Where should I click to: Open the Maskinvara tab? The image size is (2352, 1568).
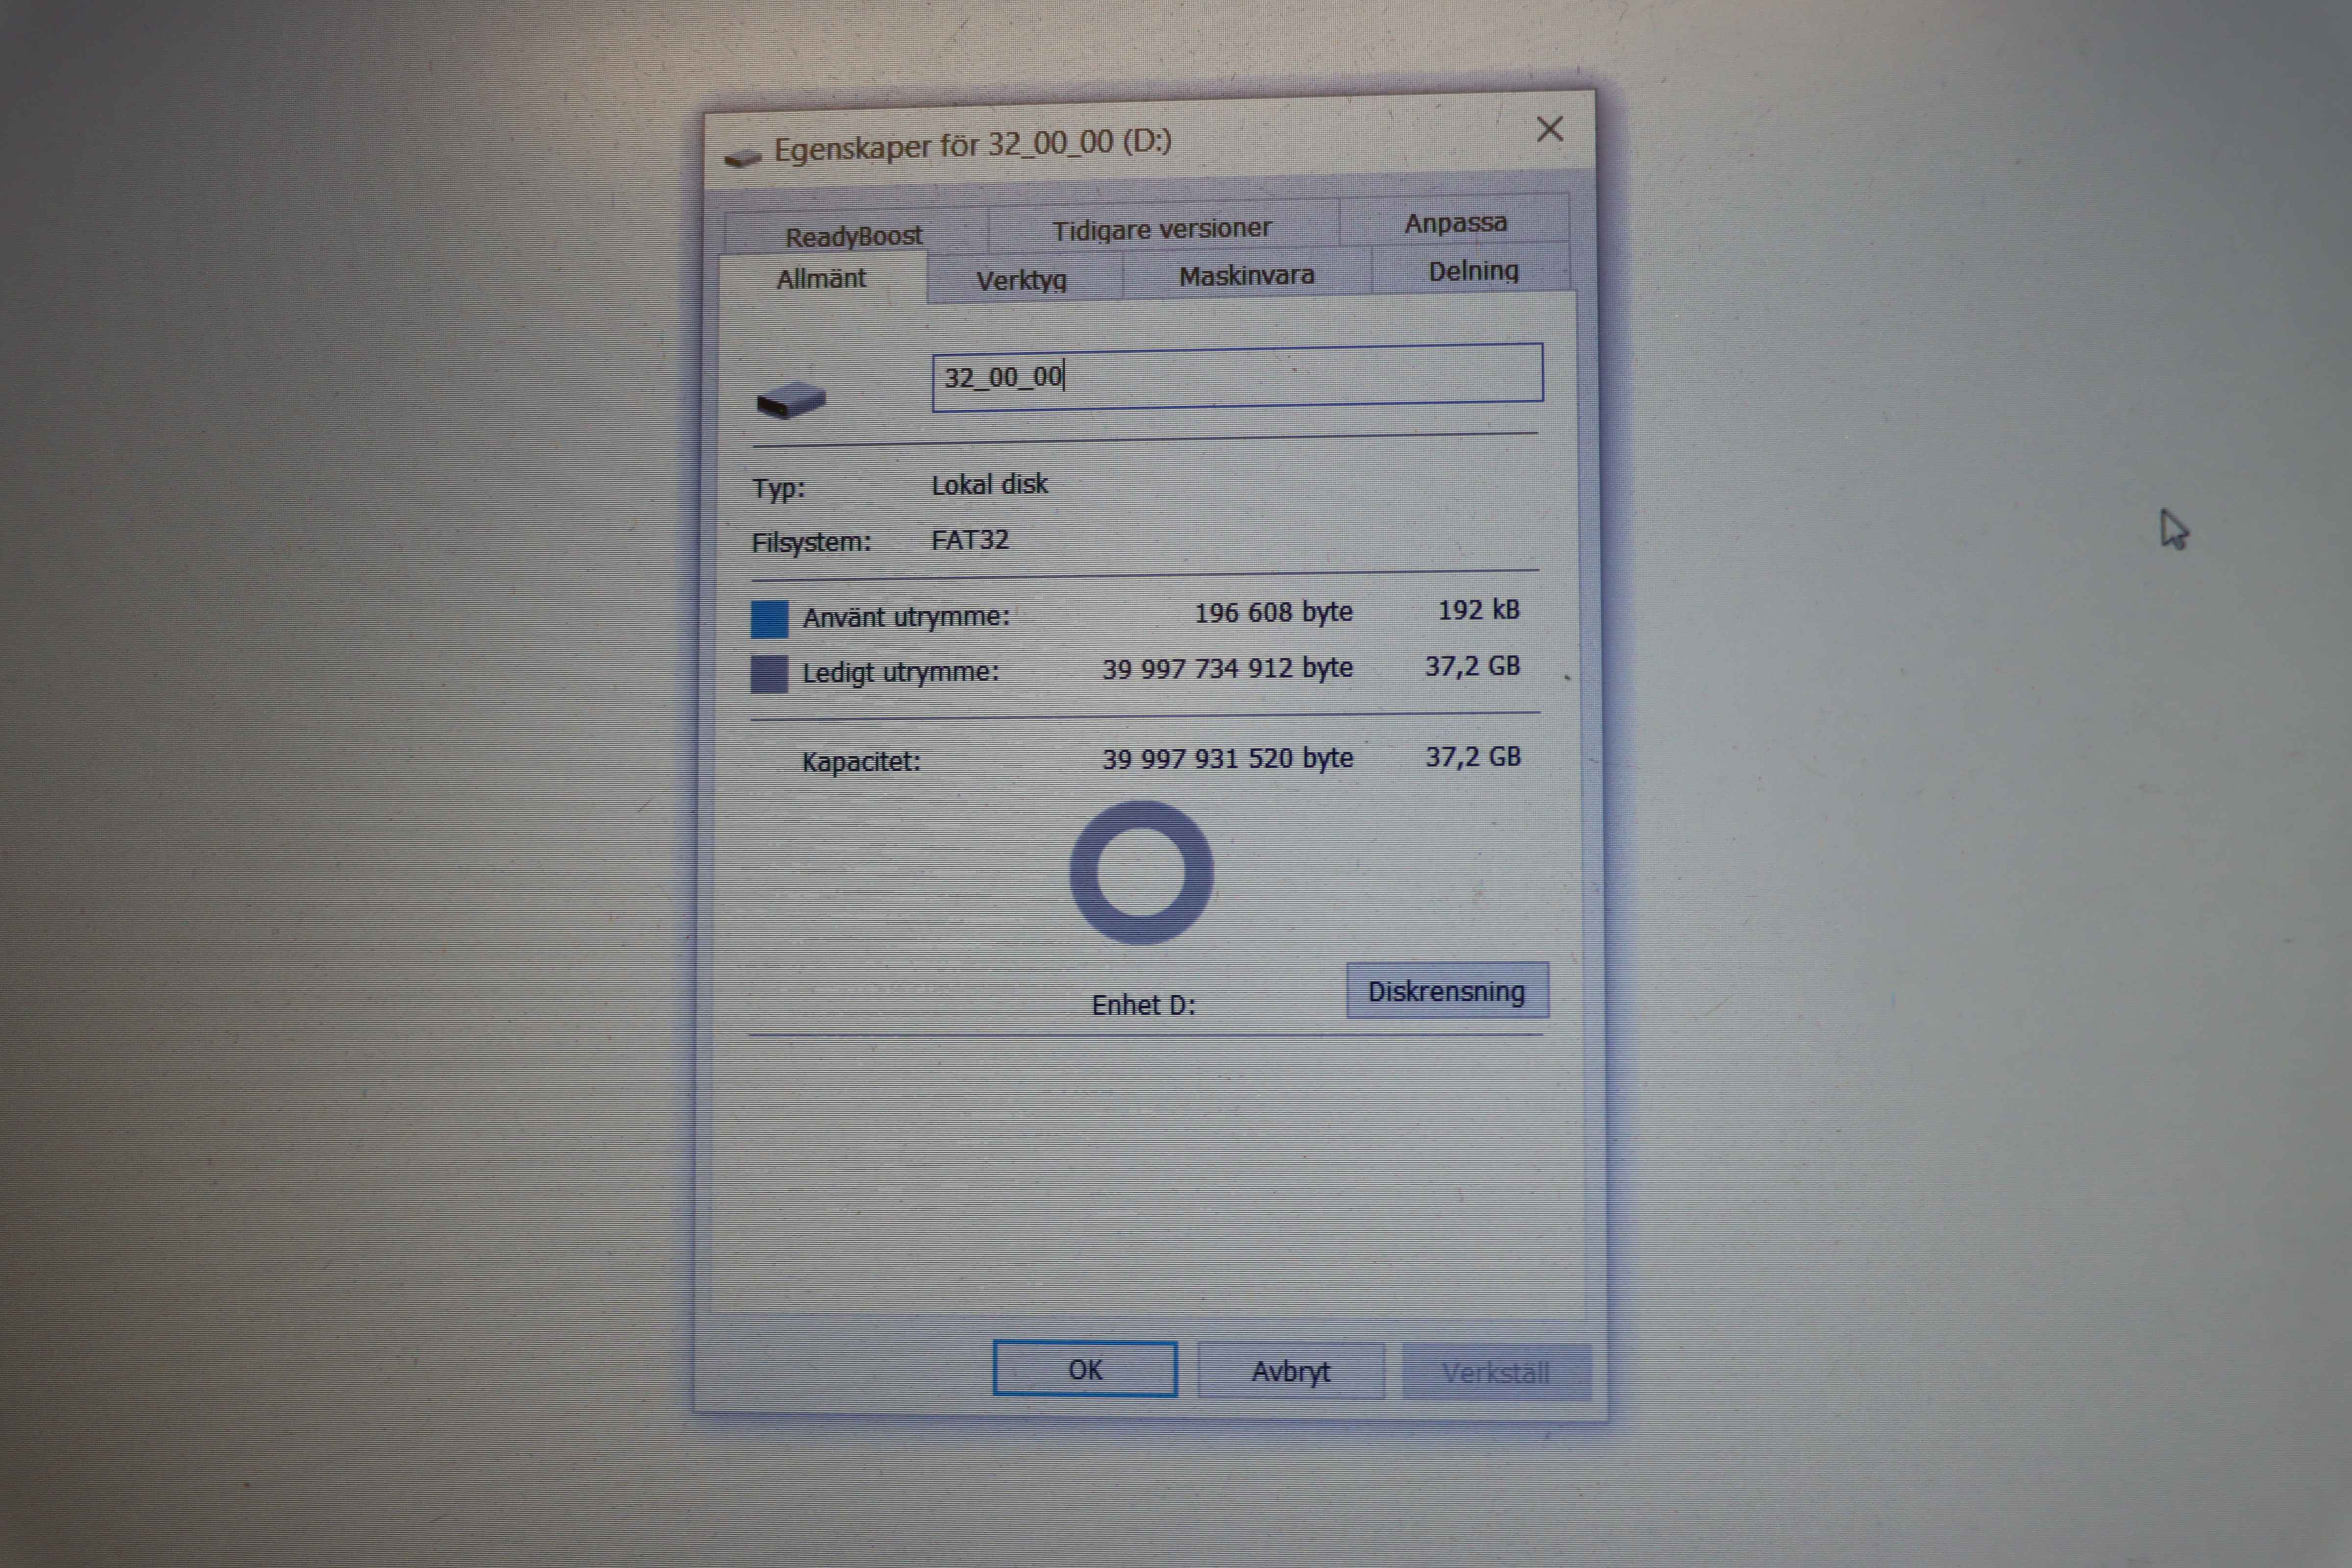[1246, 275]
